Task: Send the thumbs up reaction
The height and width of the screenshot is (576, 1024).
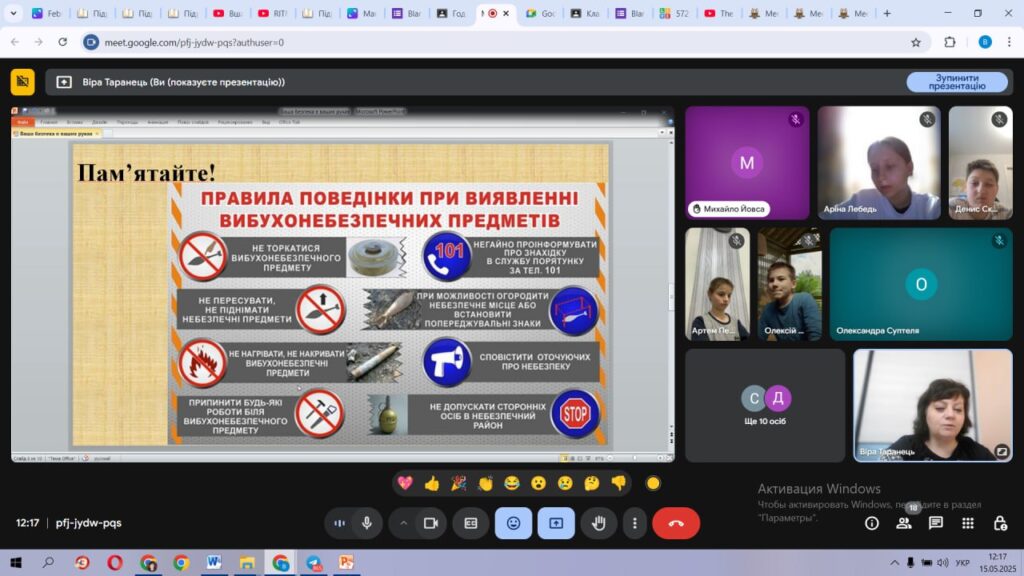Action: point(432,483)
